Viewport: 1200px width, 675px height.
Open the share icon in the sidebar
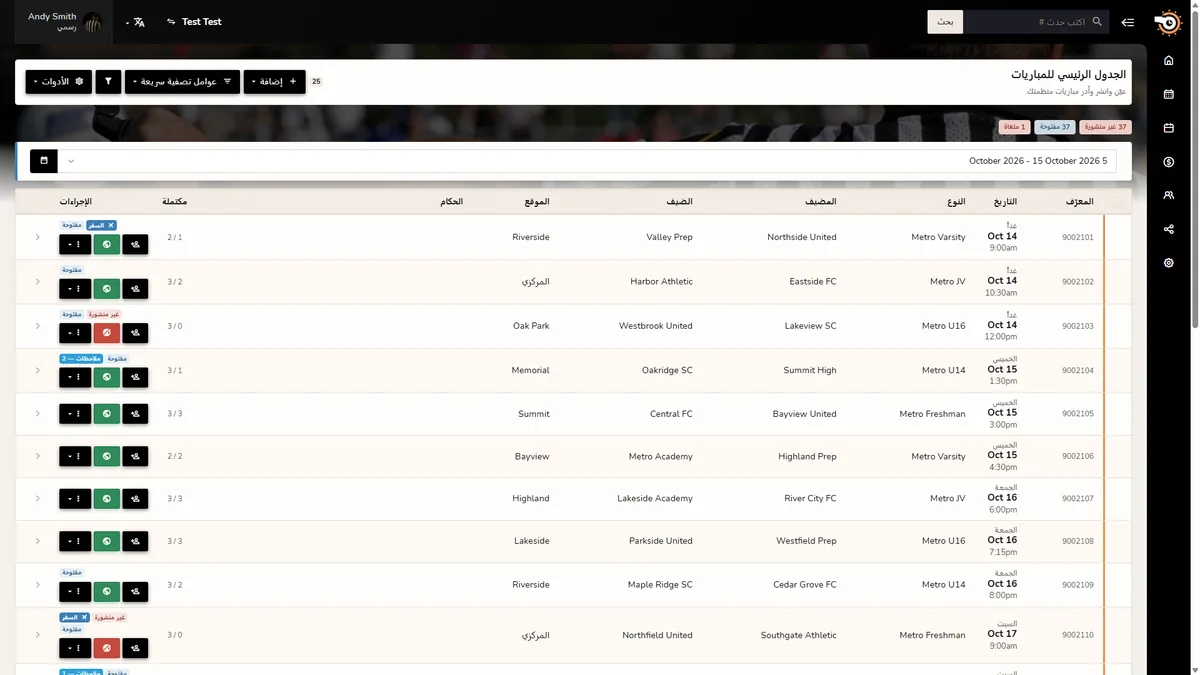[1168, 229]
